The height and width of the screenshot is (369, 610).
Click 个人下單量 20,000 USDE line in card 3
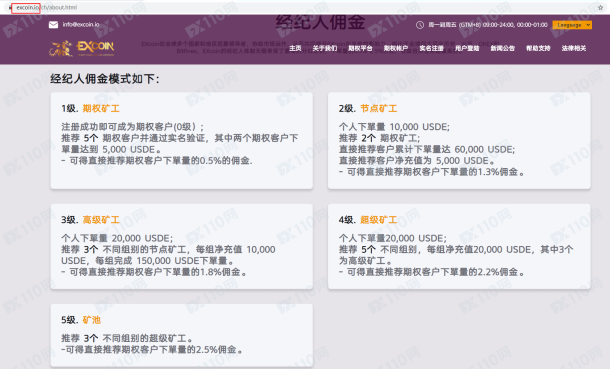point(117,238)
